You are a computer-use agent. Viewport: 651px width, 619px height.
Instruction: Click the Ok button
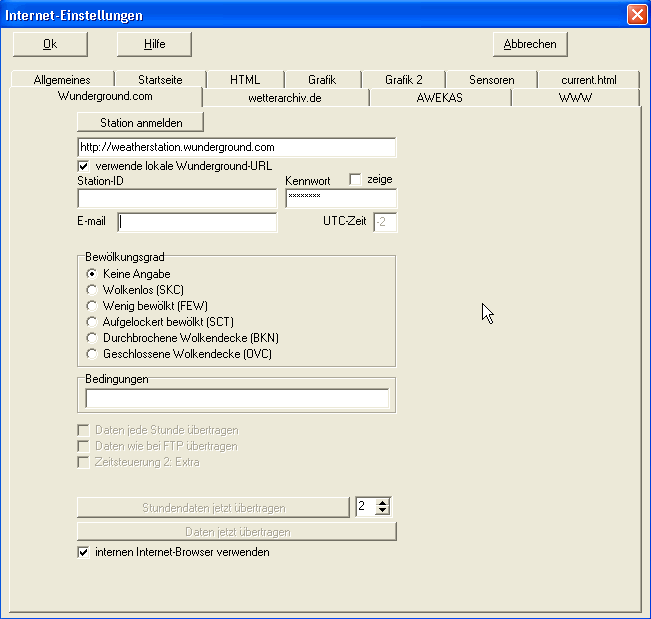50,44
